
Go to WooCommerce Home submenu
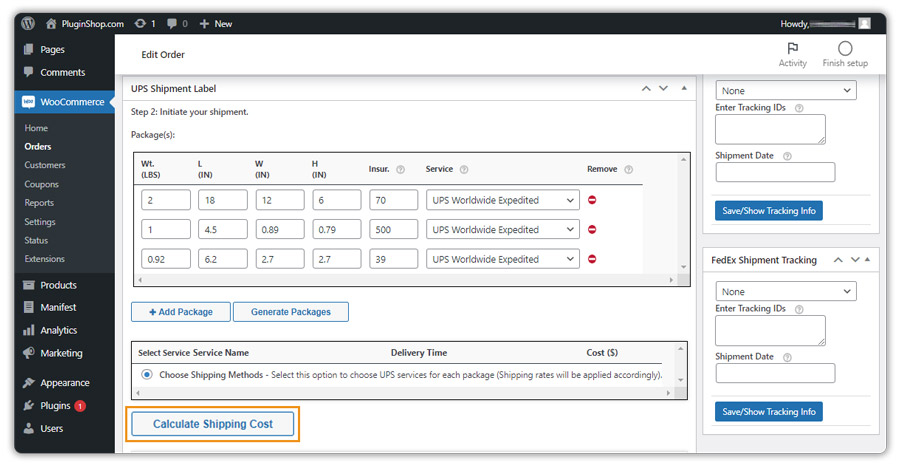pos(36,128)
